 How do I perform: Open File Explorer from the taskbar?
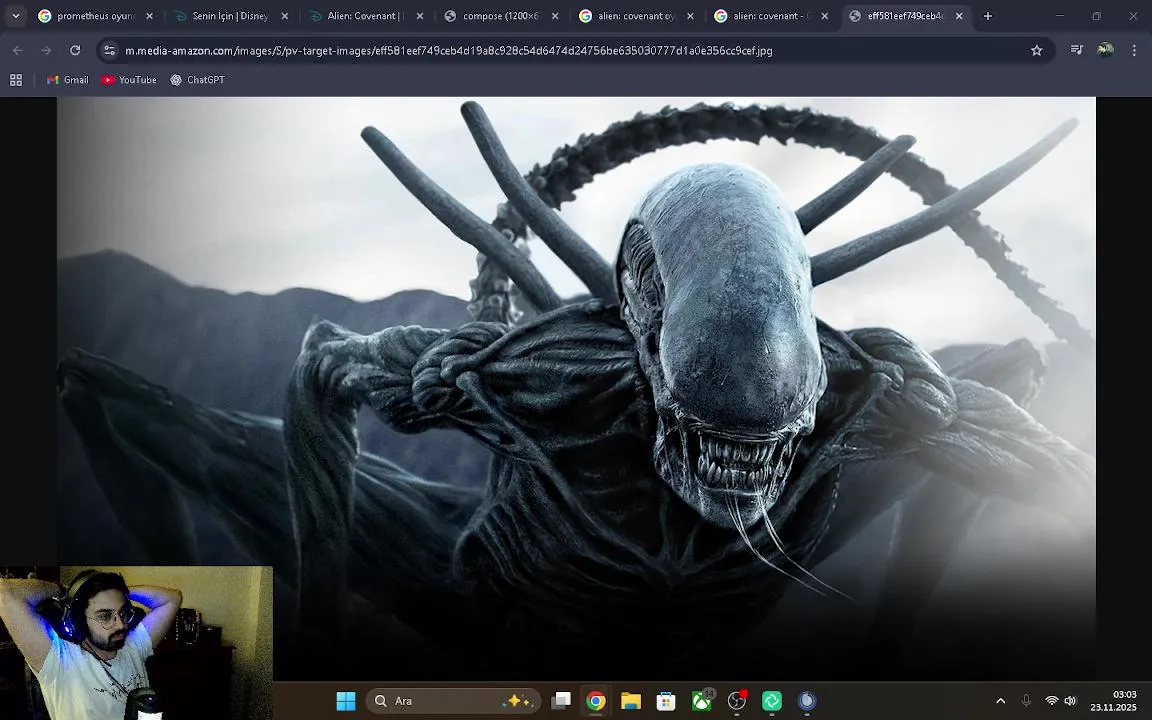(631, 701)
